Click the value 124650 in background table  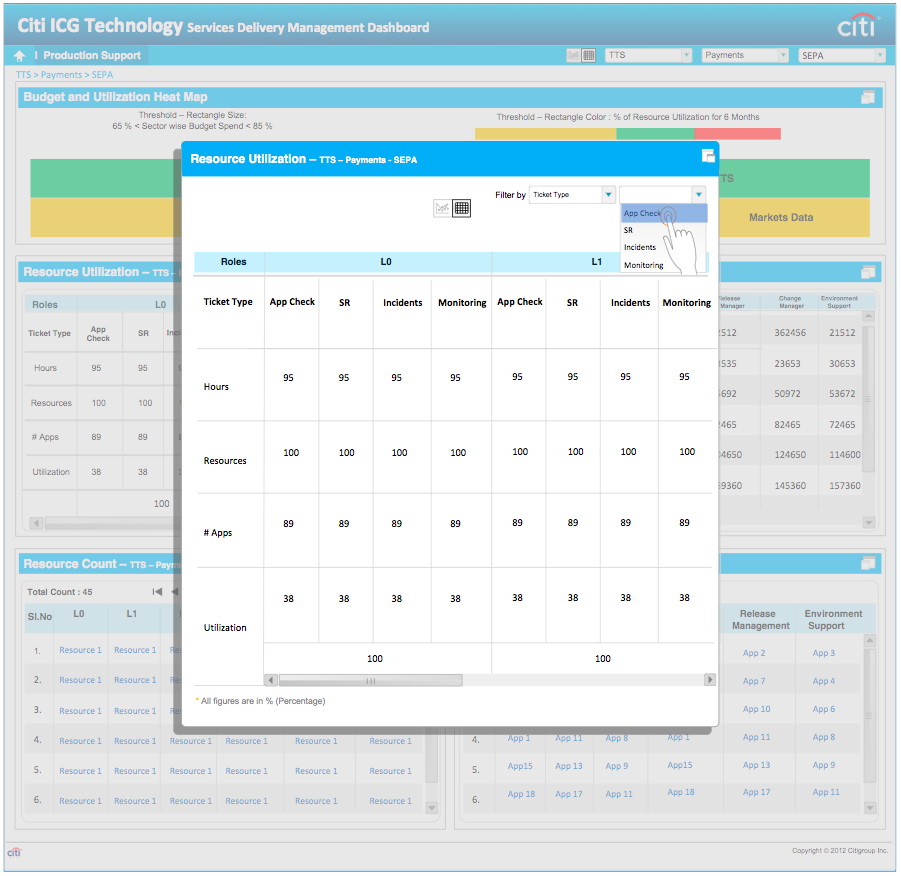[790, 455]
